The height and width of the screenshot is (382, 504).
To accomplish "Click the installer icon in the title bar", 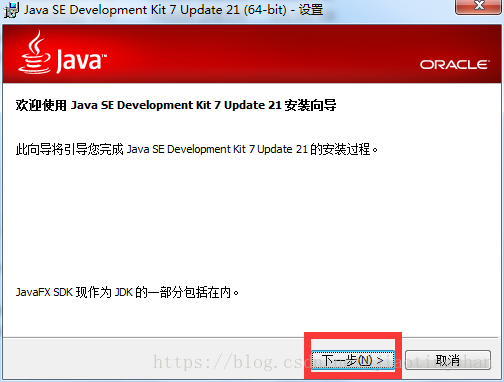I will 11,10.
